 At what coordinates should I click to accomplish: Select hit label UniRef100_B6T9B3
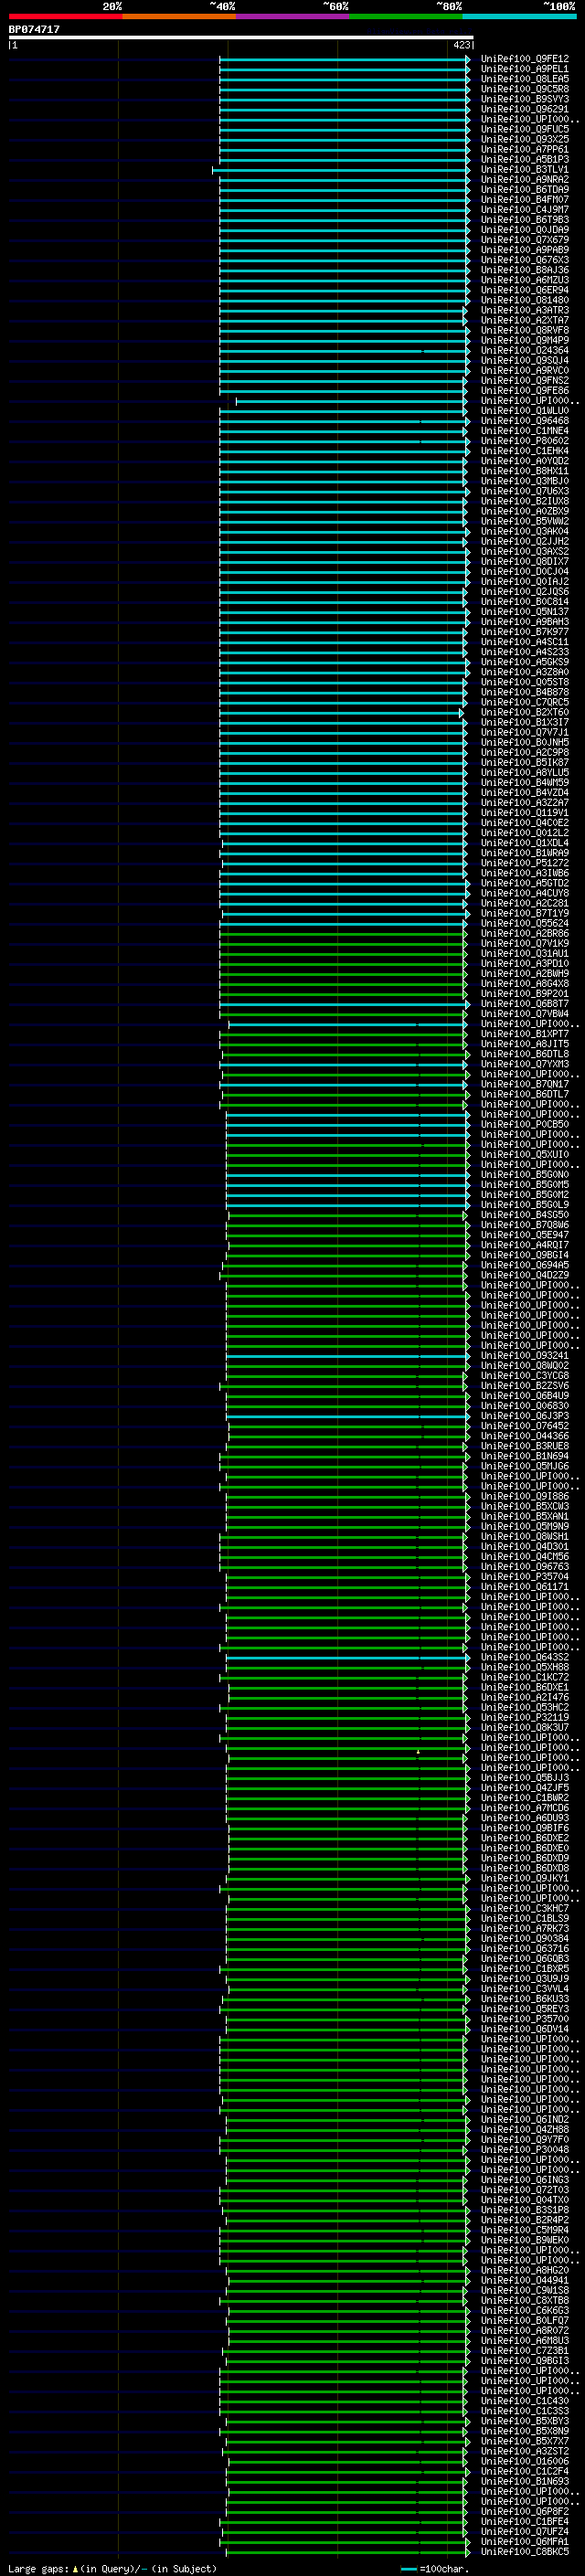point(525,219)
